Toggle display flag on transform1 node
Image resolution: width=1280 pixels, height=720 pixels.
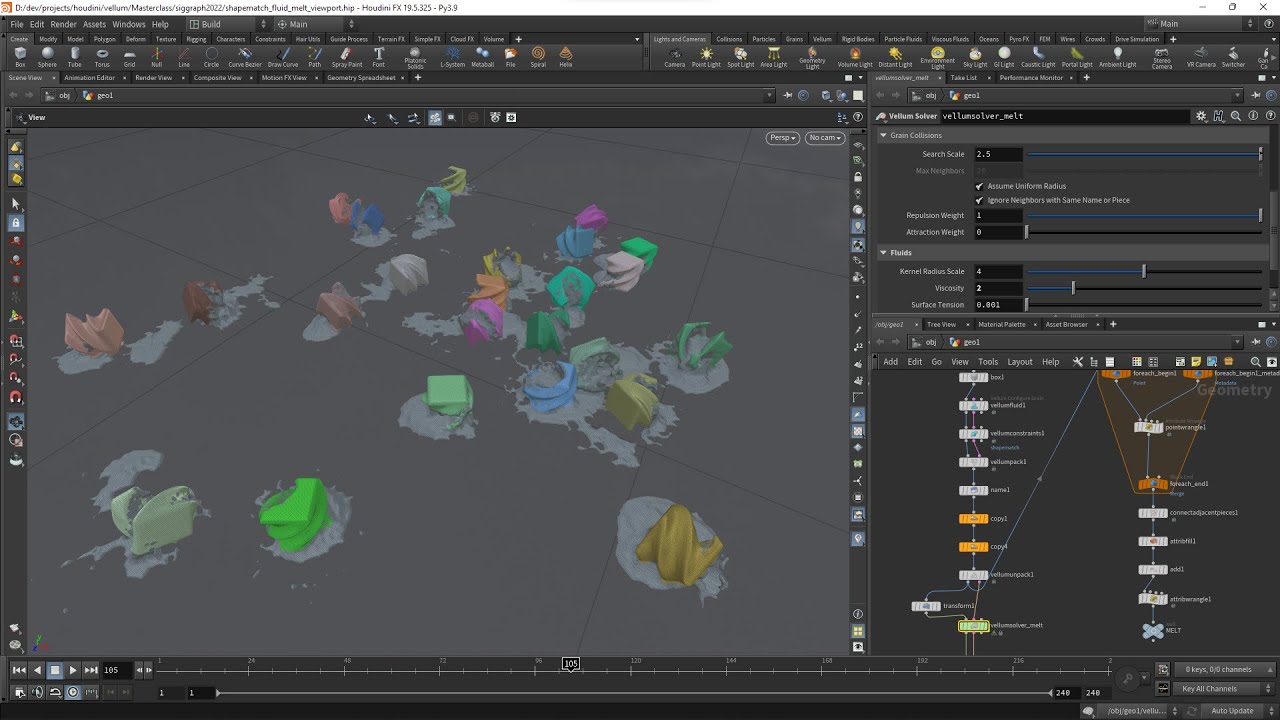[x=938, y=606]
